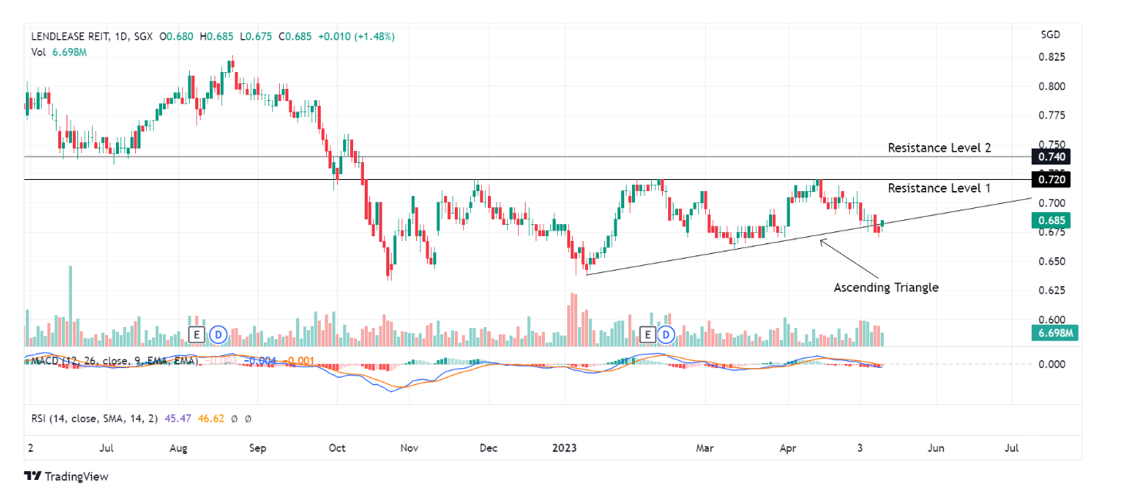Click the 6.698M volume axis label
Screen dimensions: 1137x497
point(1053,334)
